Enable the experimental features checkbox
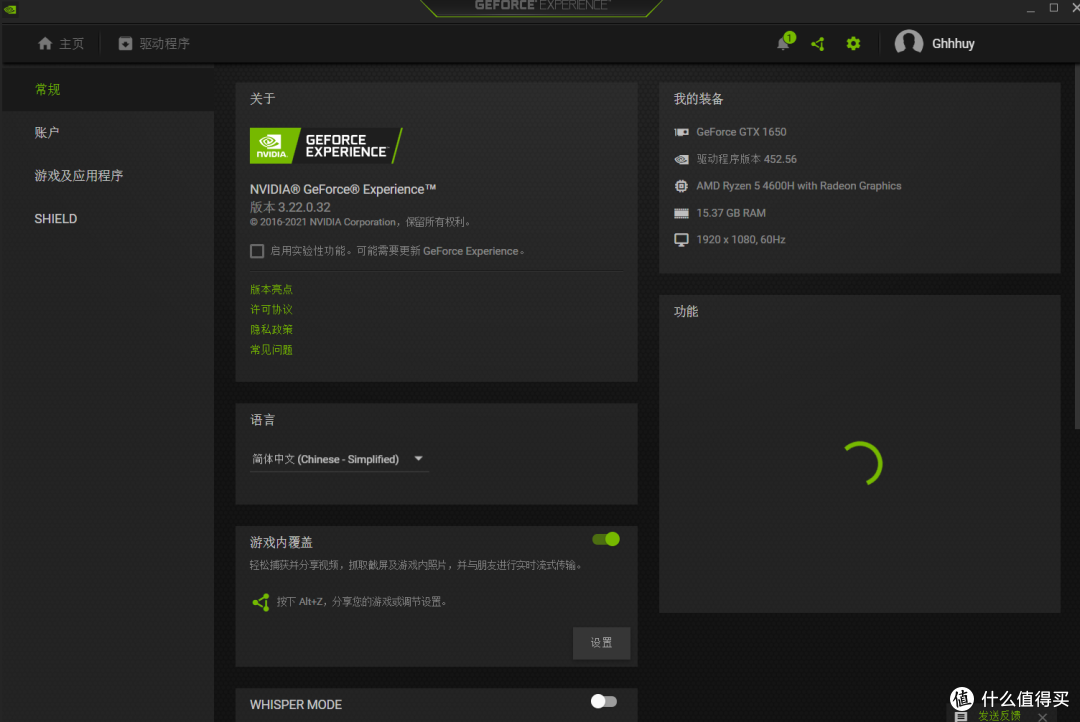This screenshot has height=722, width=1080. coord(257,251)
